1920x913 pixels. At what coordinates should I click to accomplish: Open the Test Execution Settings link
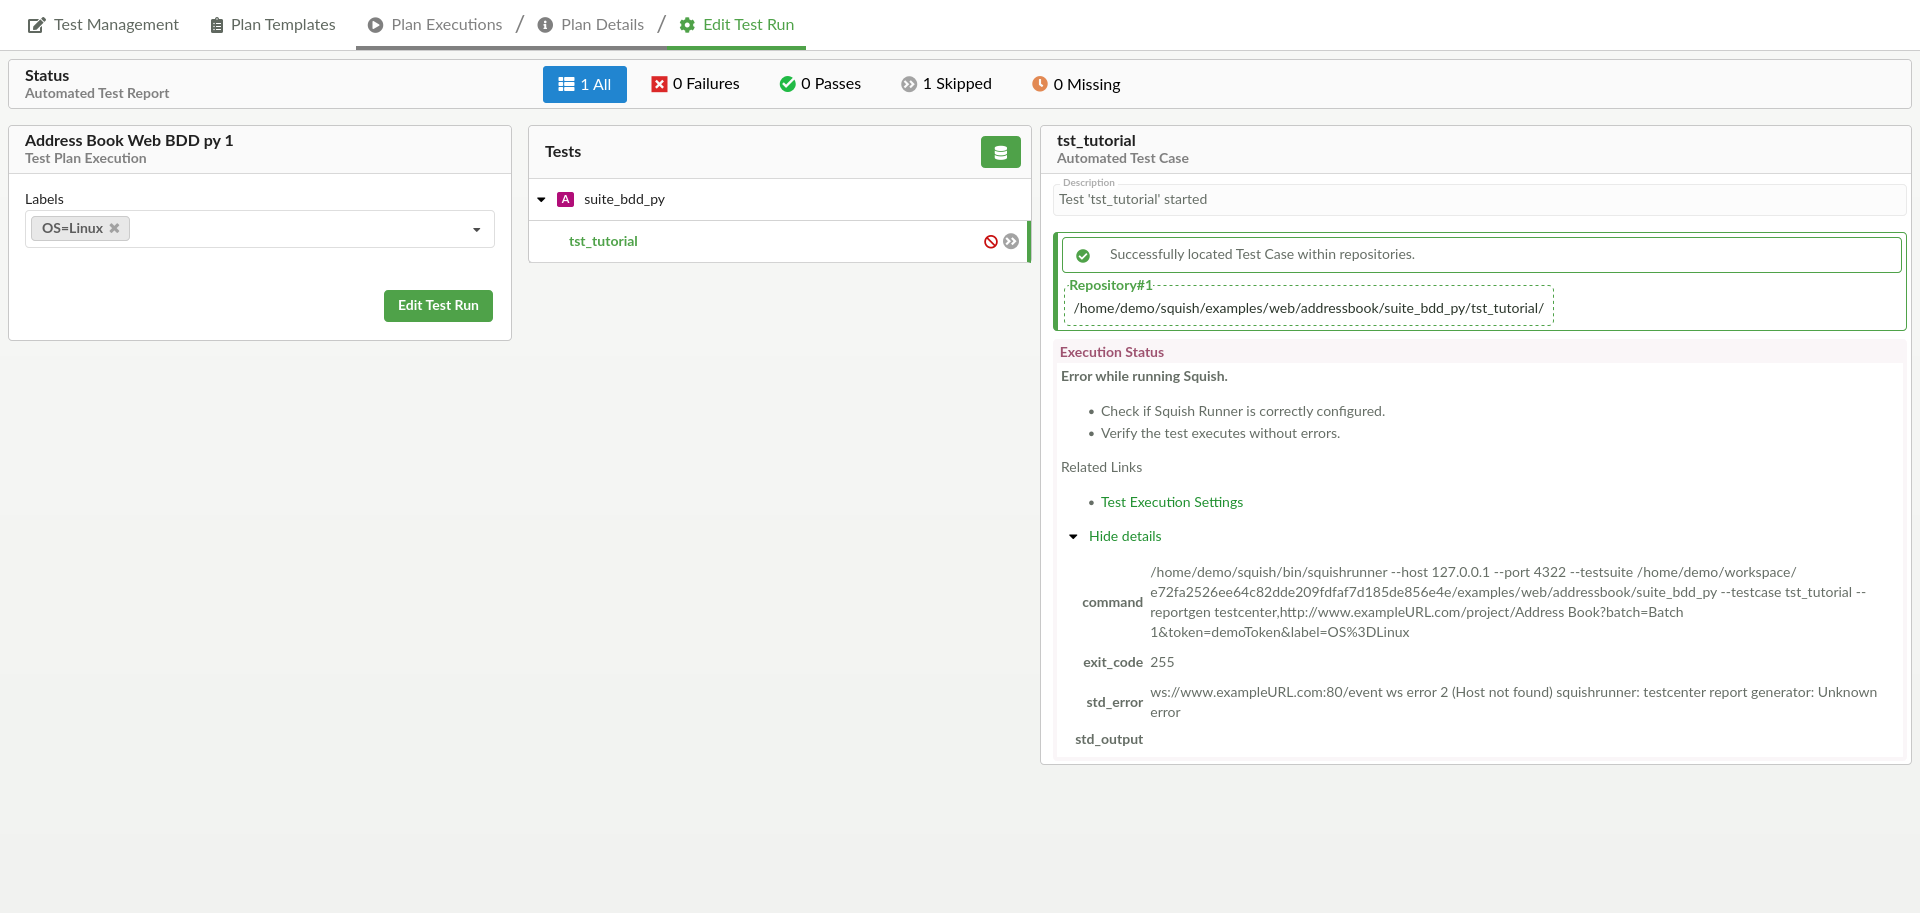coord(1171,503)
